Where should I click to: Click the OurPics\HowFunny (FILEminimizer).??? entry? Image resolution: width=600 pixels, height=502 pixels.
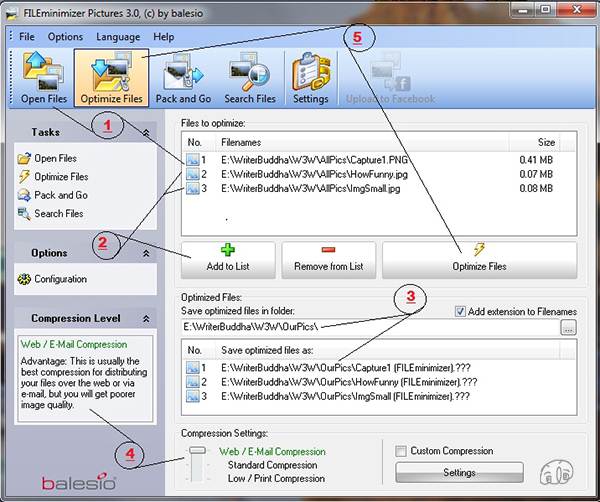click(349, 382)
